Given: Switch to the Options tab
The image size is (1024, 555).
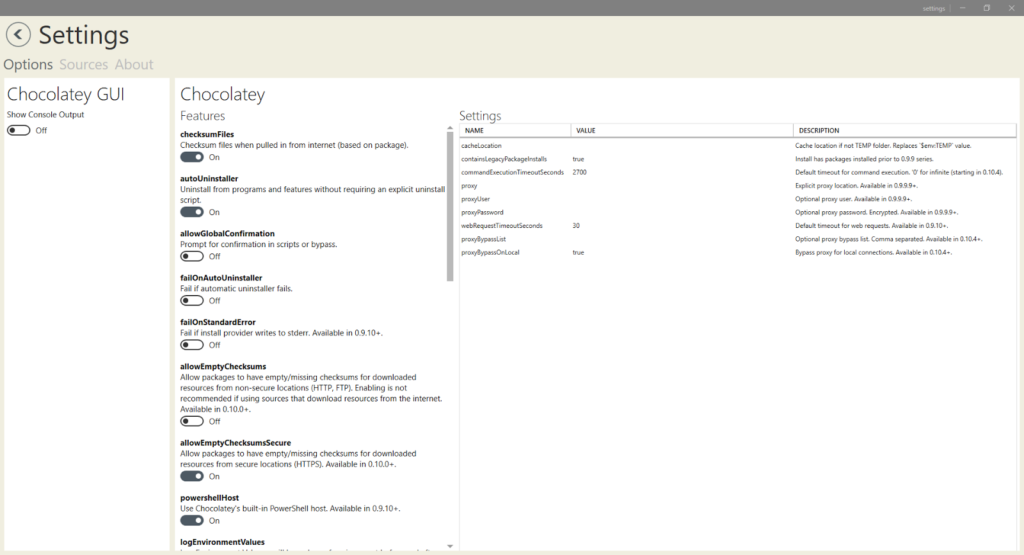Looking at the screenshot, I should coord(28,65).
